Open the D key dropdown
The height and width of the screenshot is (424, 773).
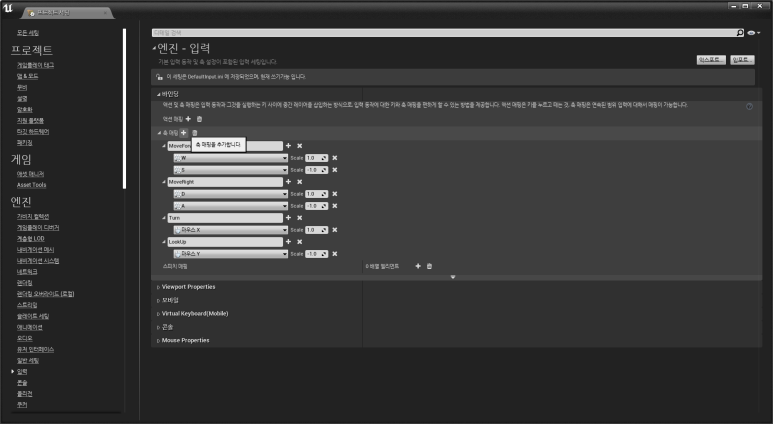pyautogui.click(x=231, y=194)
